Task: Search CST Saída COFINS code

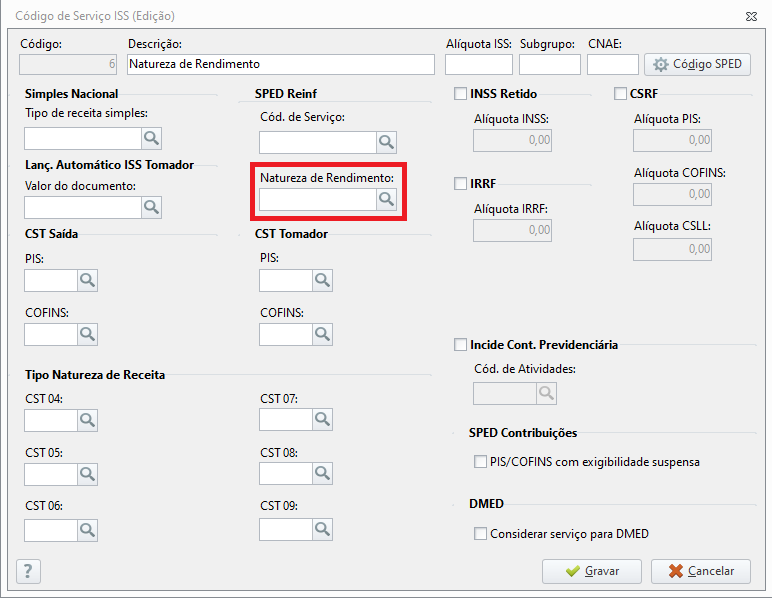Action: (x=88, y=334)
